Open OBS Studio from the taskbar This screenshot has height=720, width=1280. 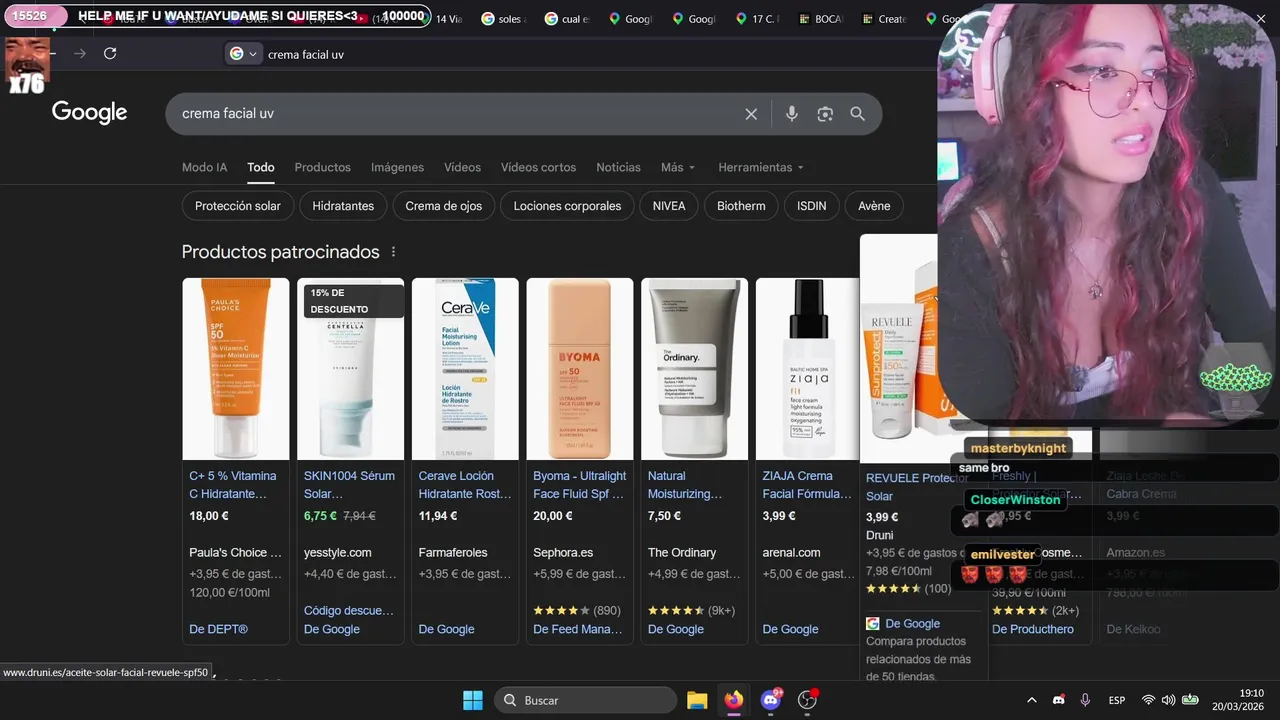tap(807, 700)
